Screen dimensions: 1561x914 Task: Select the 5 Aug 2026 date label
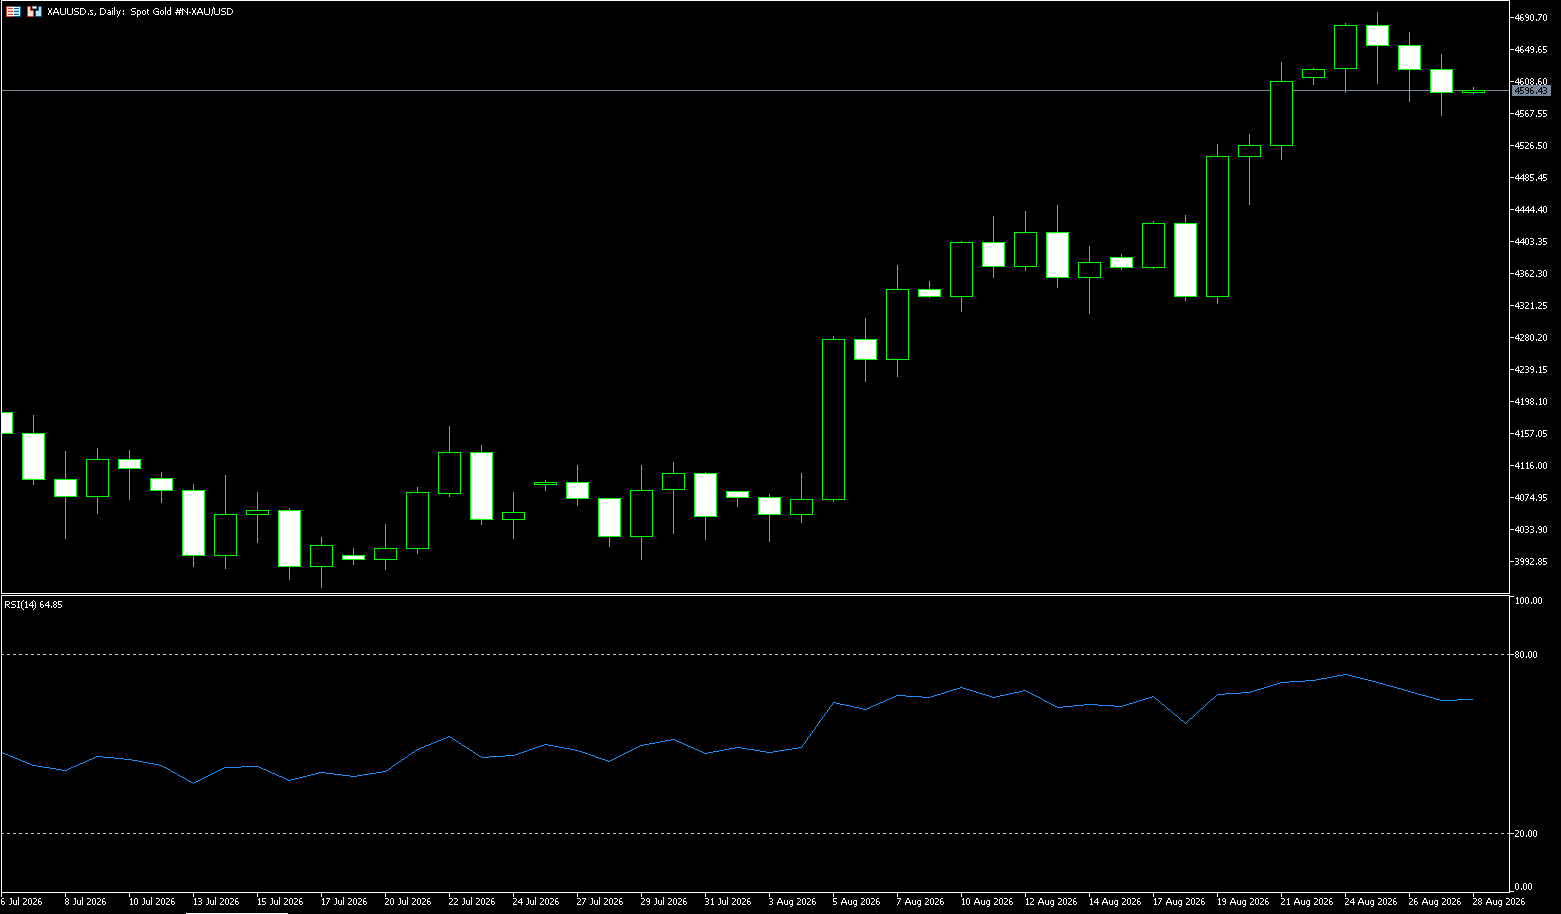(856, 902)
